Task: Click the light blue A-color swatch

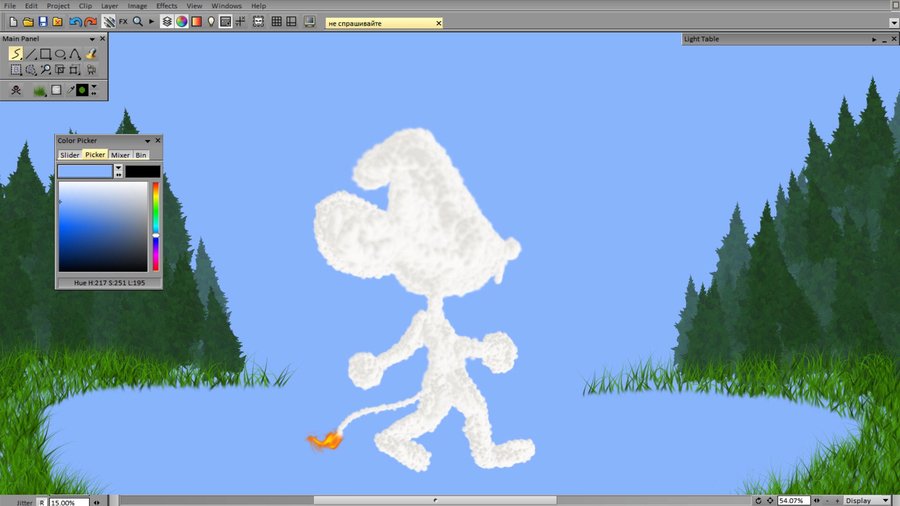Action: (85, 171)
